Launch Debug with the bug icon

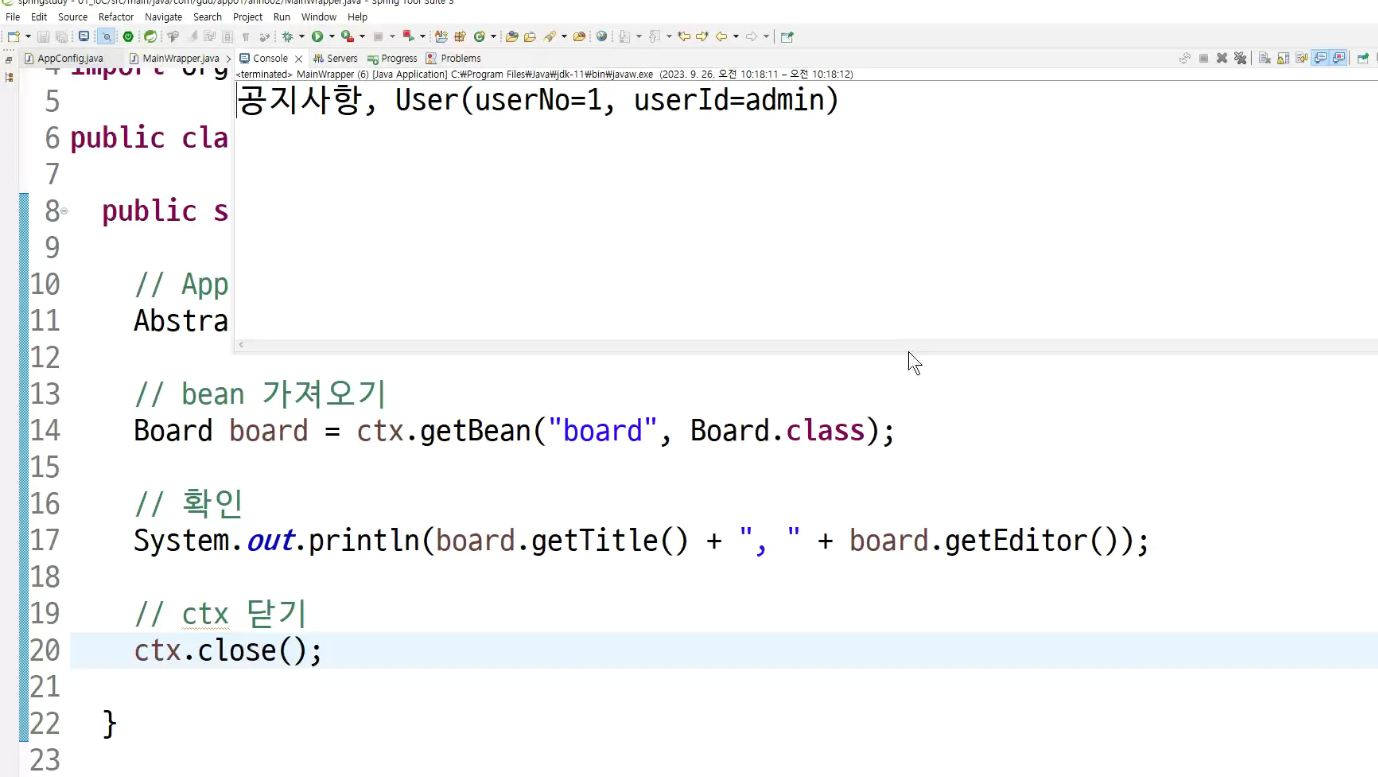point(287,37)
